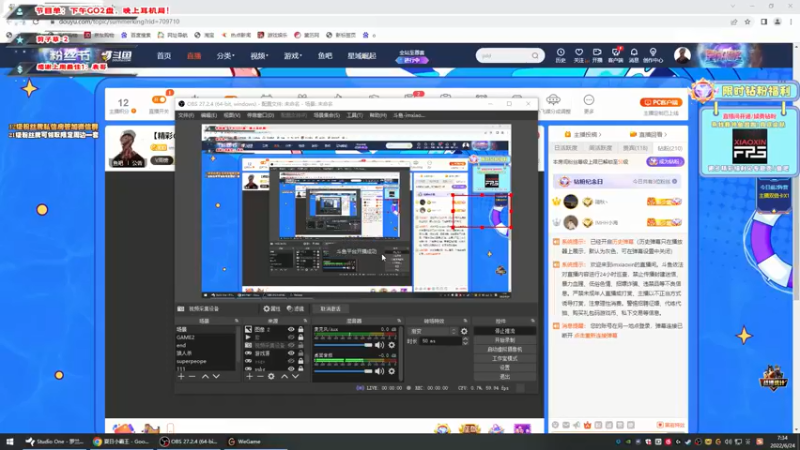Open OBS 工具(T) menu
This screenshot has height=450, width=800.
(x=355, y=115)
